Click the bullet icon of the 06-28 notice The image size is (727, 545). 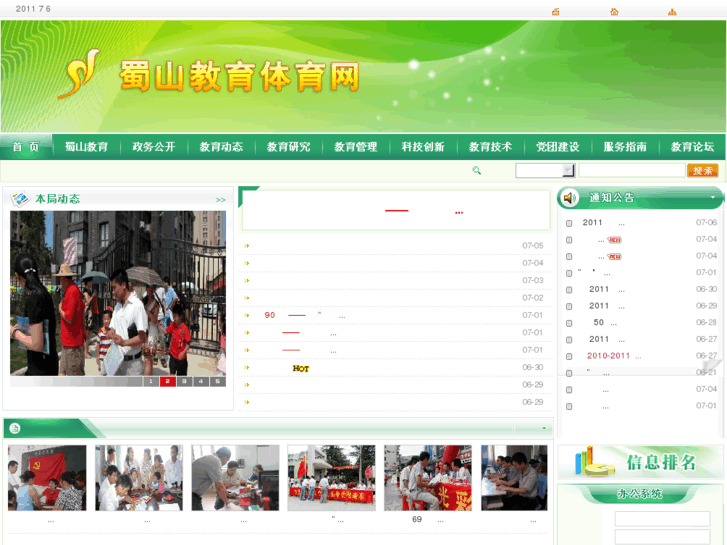pos(569,323)
